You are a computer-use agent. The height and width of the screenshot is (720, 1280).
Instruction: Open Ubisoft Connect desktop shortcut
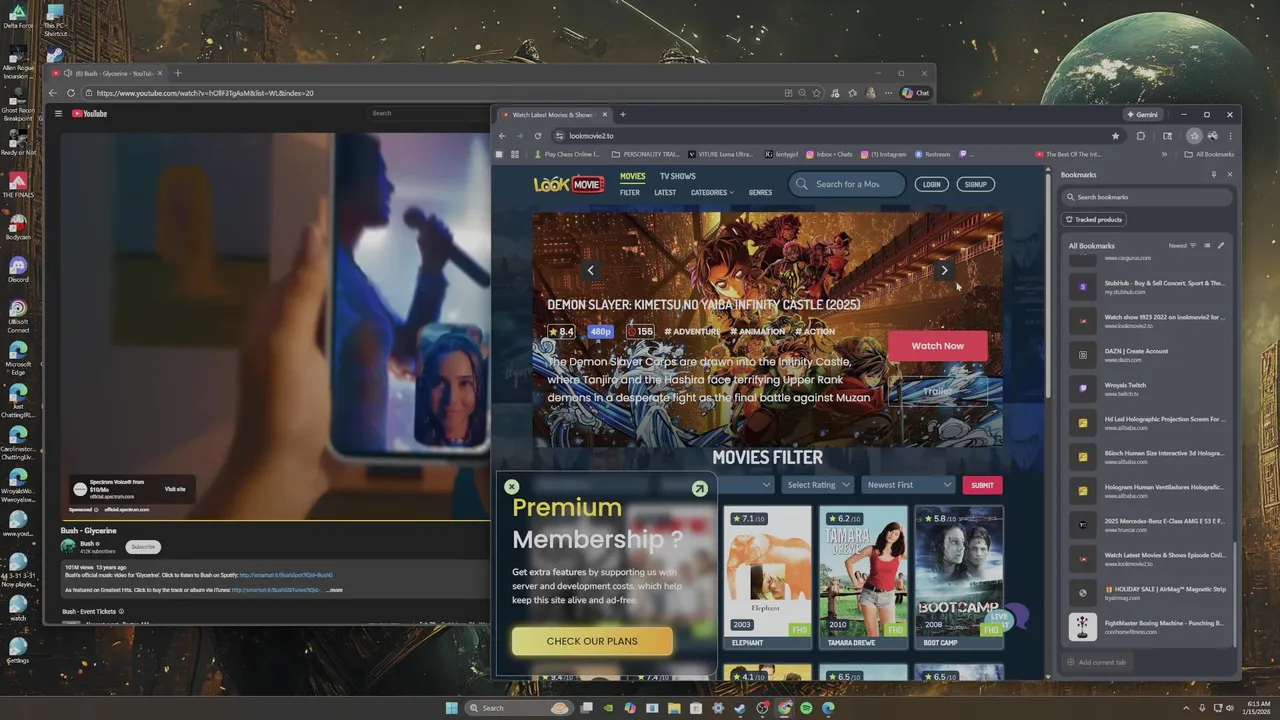[x=17, y=317]
